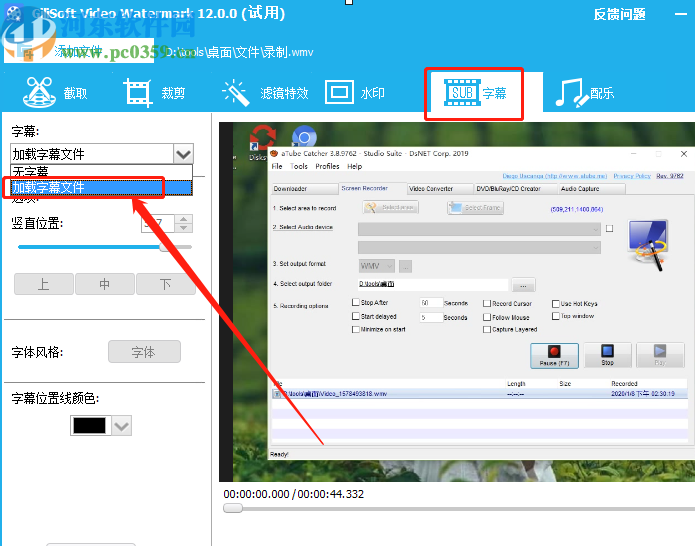Click the Select Frame button in aTube Catcher

tap(475, 207)
